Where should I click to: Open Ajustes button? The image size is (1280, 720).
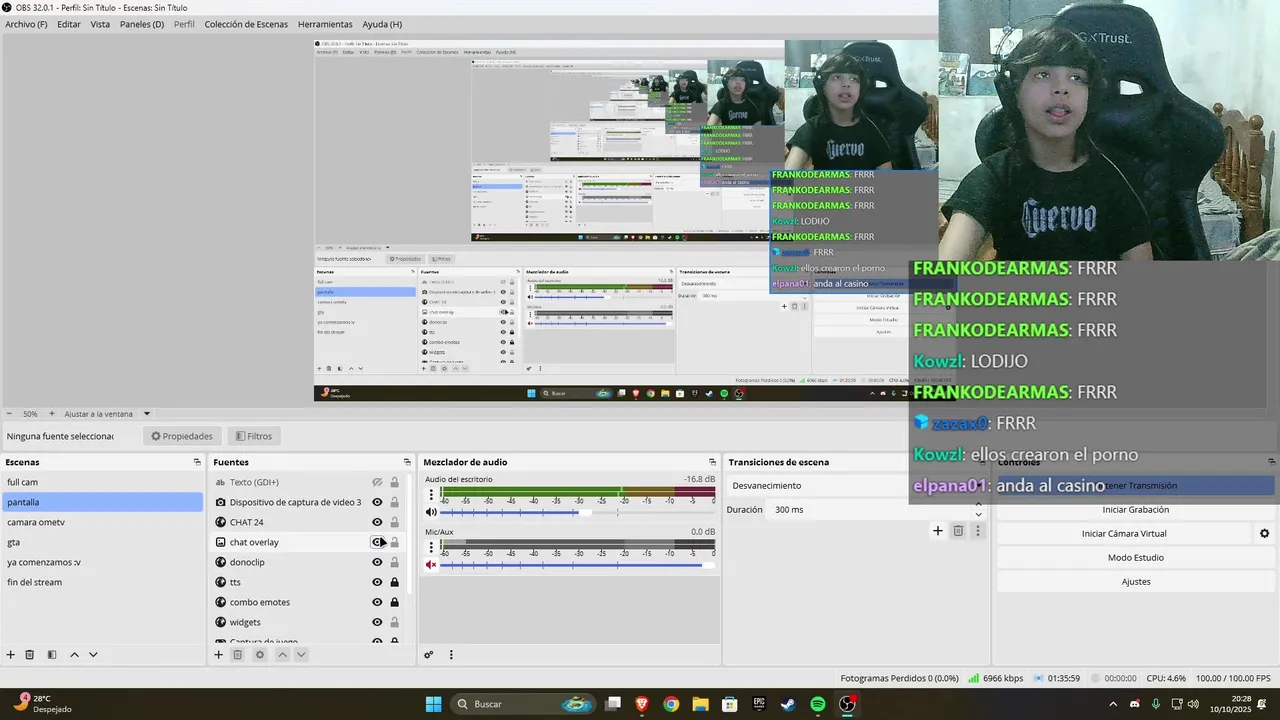(x=1135, y=582)
